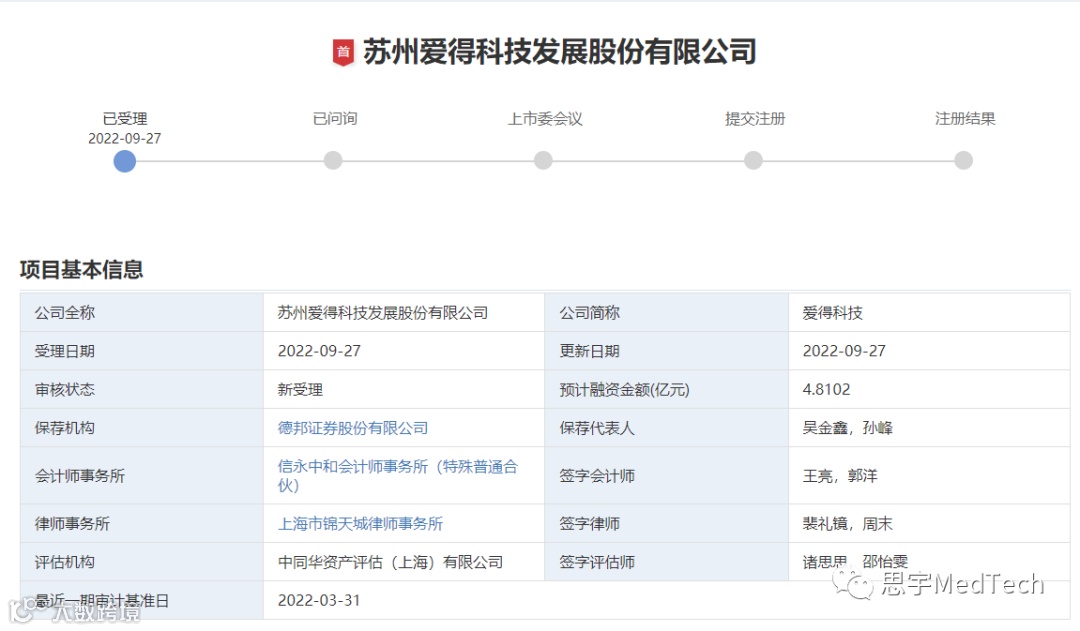Image resolution: width=1080 pixels, height=631 pixels.
Task: Click the 2022-03-31 audit base date value
Action: coord(319,600)
